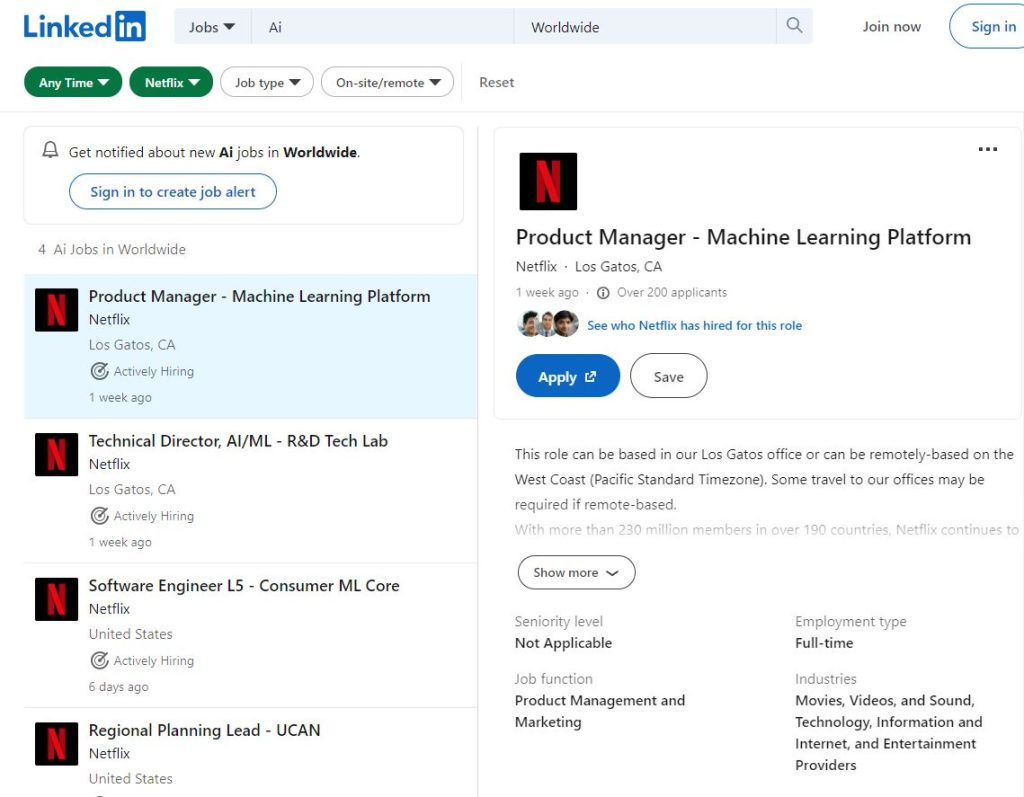This screenshot has height=797, width=1024.
Task: Click Netflix logo beside Regional Planning Lead listing
Action: (56, 743)
